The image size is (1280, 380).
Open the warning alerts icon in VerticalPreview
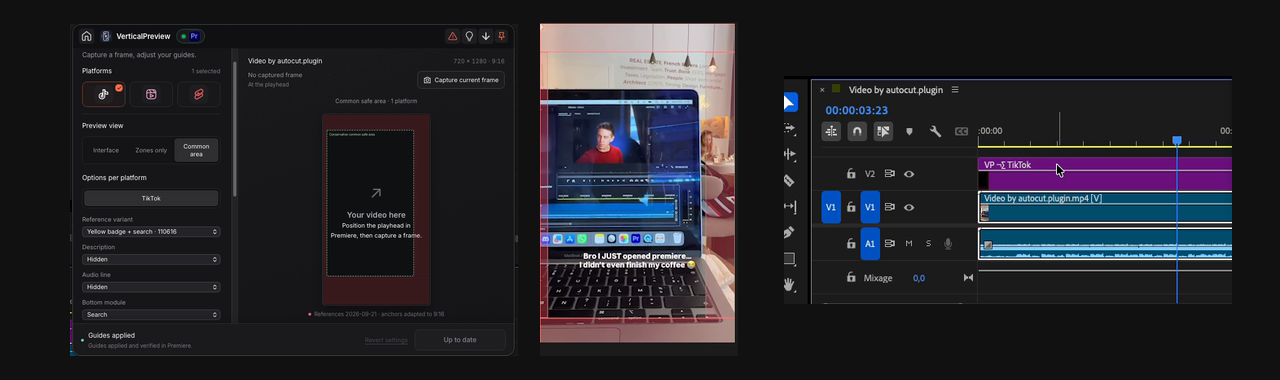452,36
